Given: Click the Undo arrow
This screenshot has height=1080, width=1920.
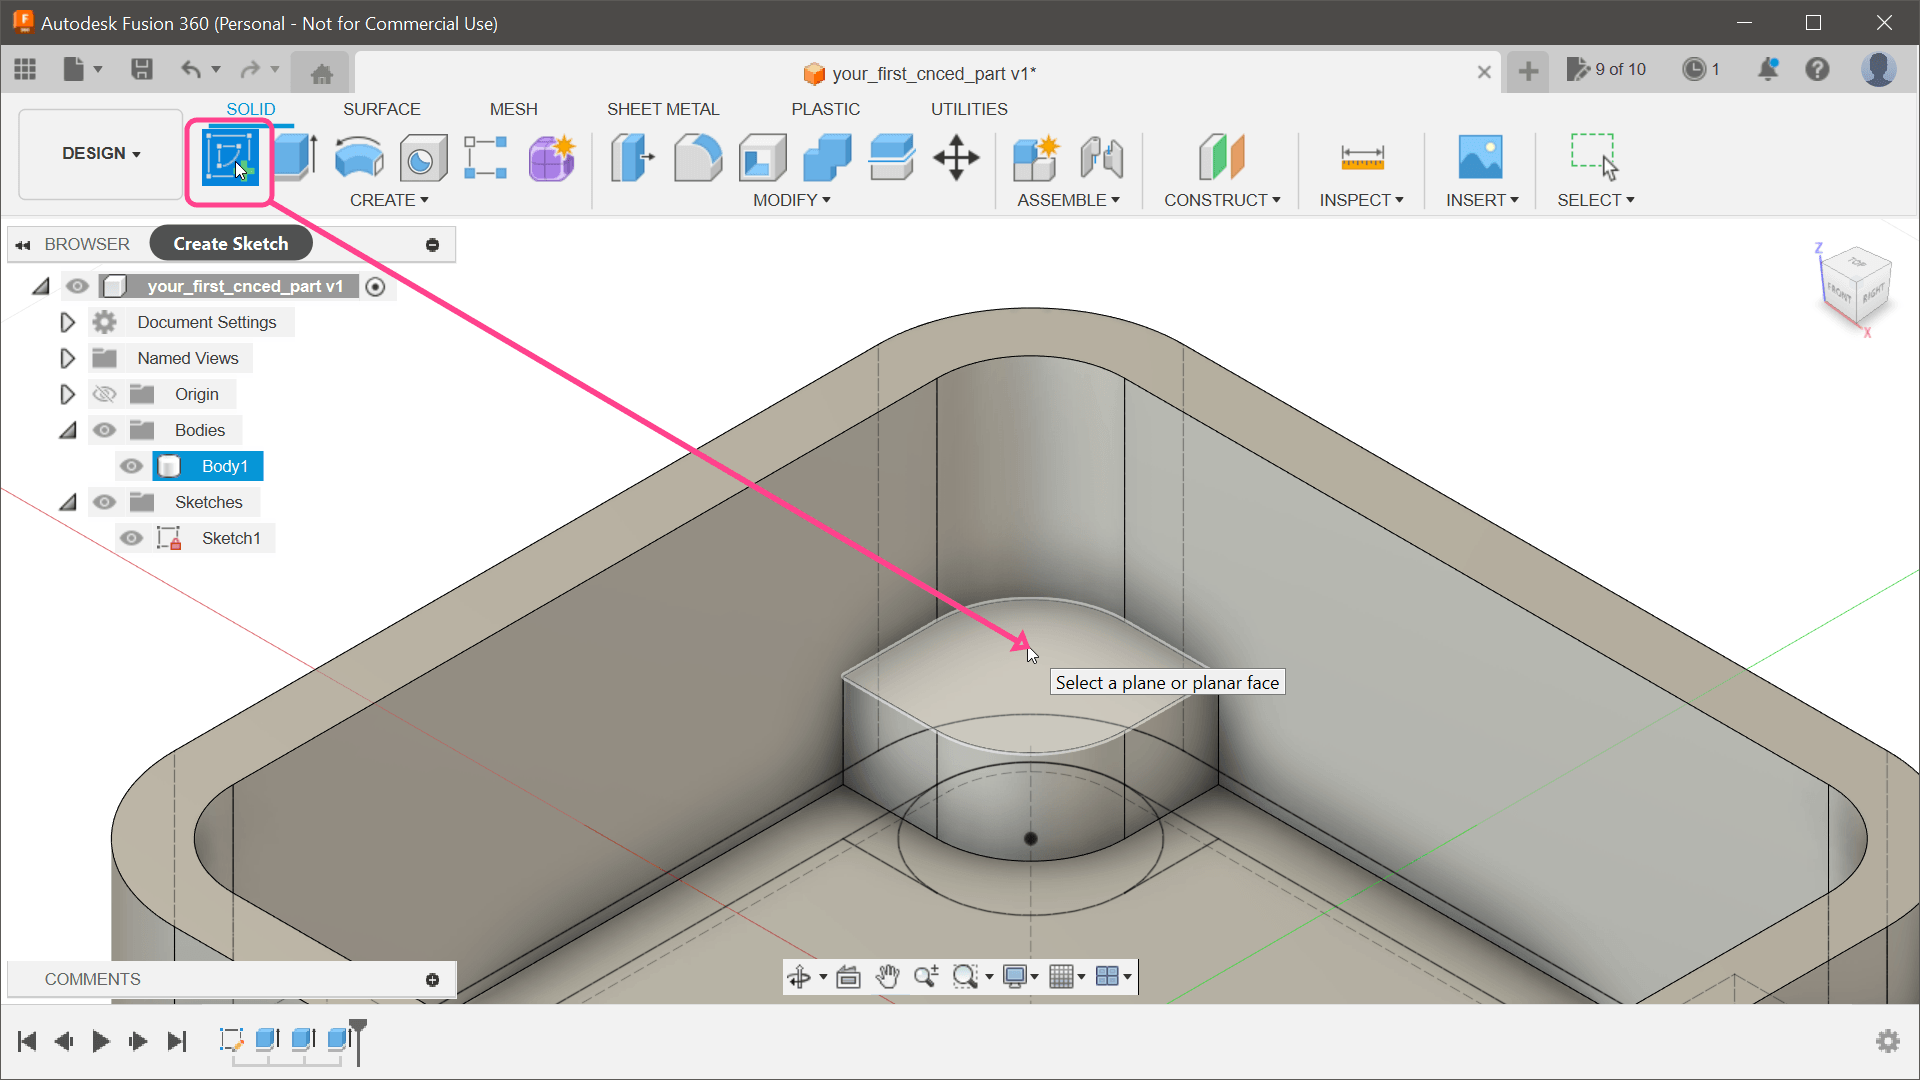Looking at the screenshot, I should pyautogui.click(x=191, y=69).
